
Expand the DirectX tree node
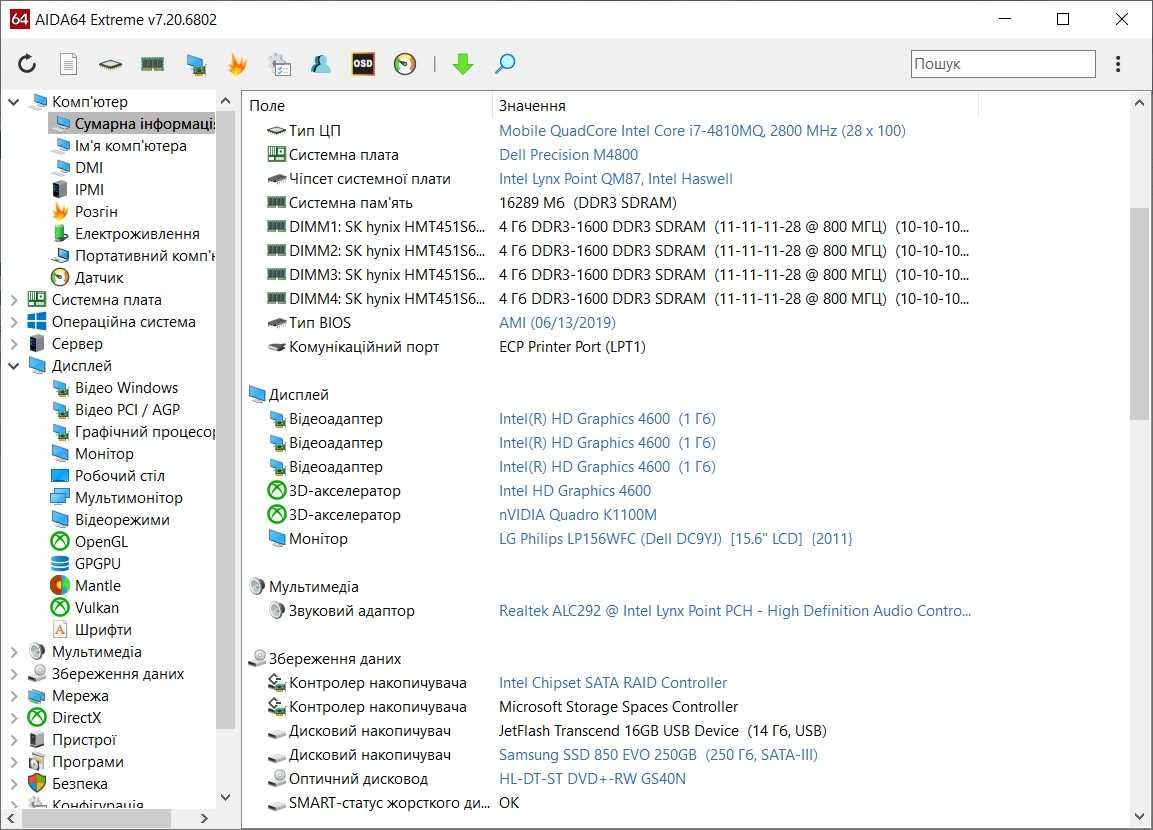click(14, 718)
